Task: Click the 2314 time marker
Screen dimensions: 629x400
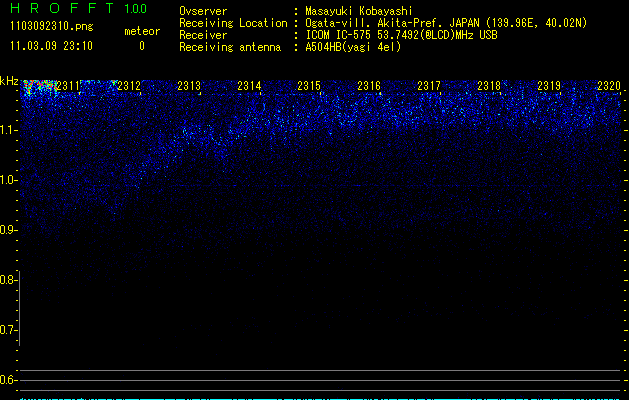Action: coord(249,85)
